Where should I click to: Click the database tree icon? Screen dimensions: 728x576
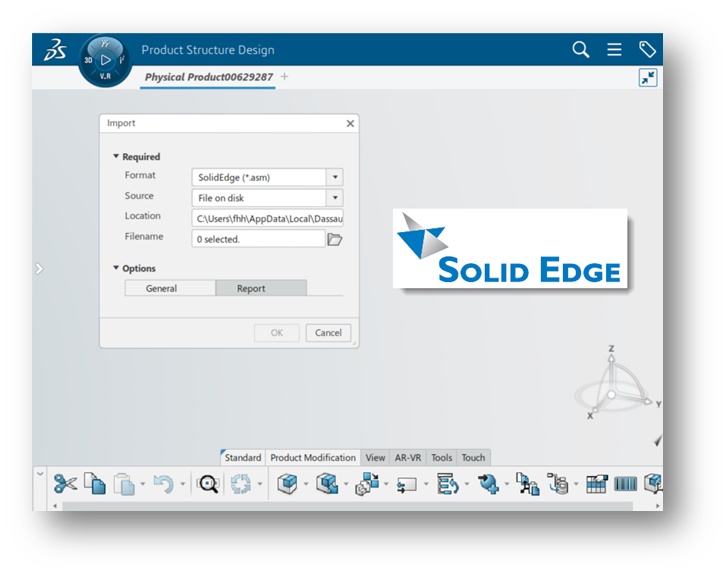[558, 484]
